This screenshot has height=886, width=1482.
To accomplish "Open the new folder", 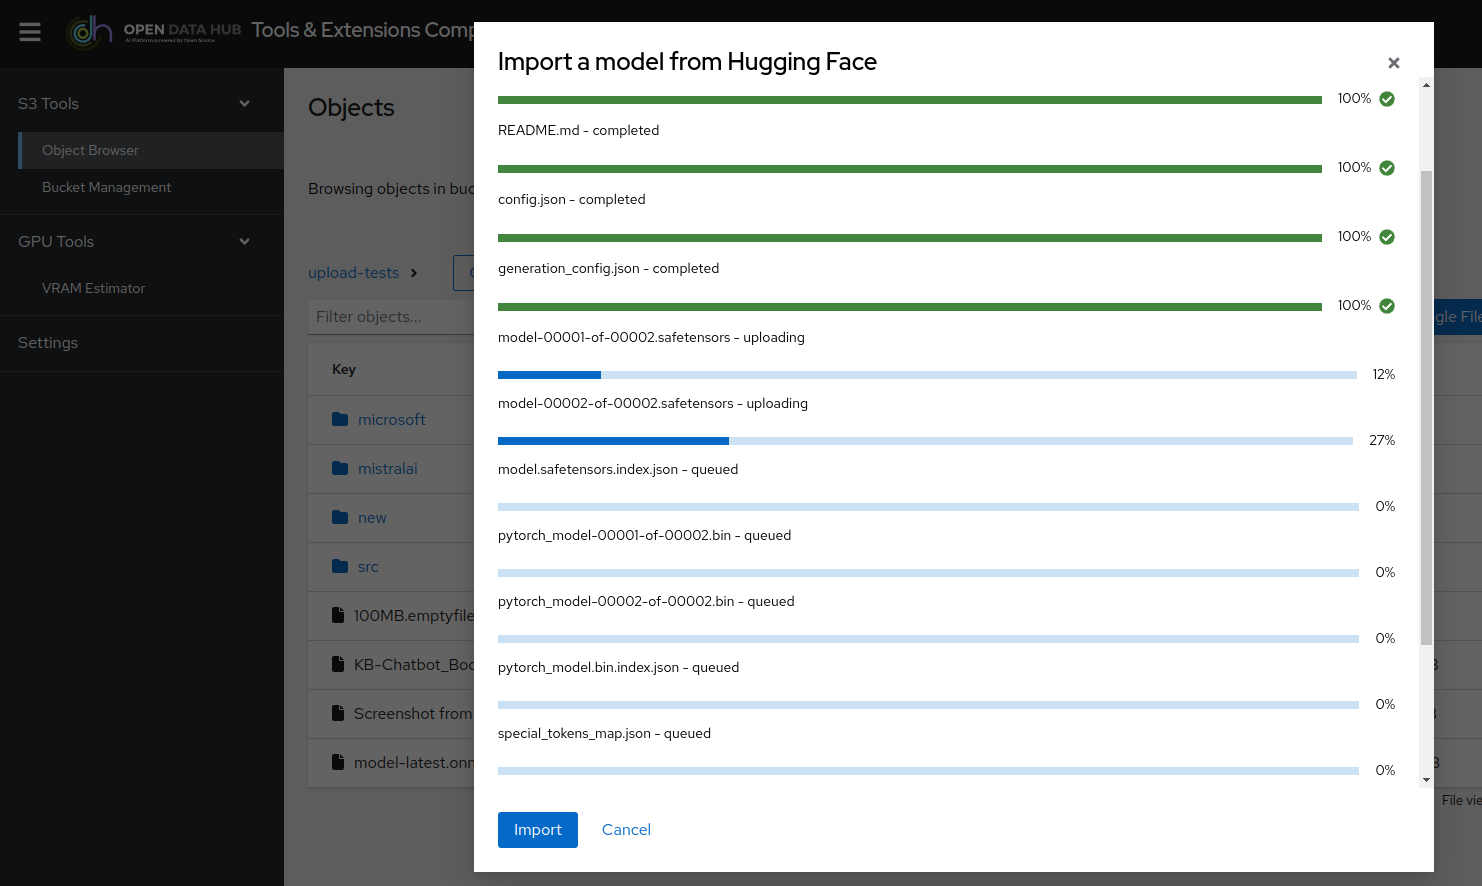I will click(372, 518).
